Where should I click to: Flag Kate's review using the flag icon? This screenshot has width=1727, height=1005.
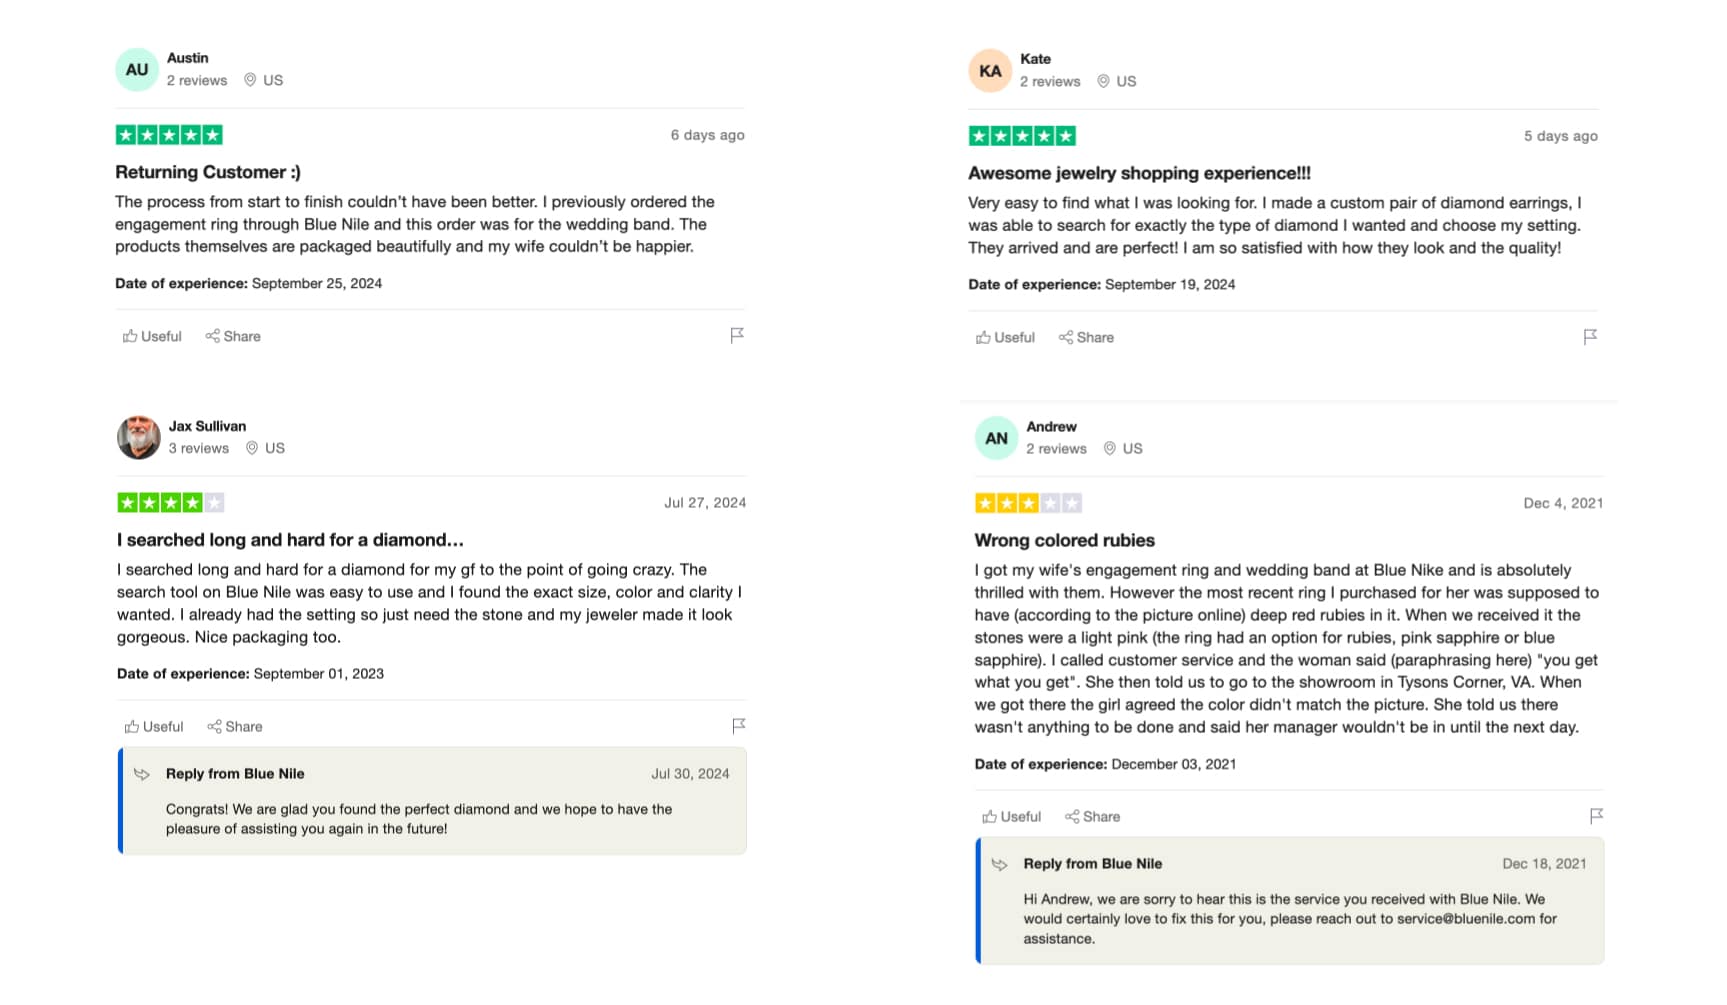coord(1590,338)
